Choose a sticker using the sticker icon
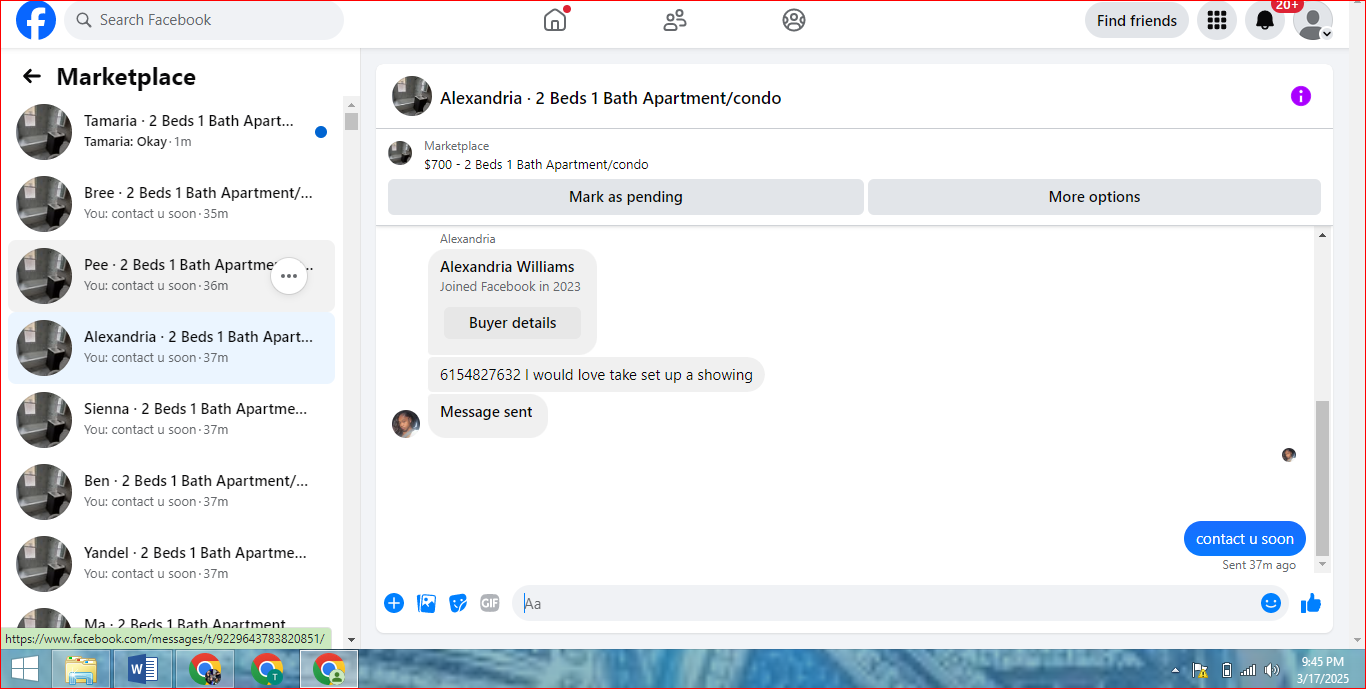The image size is (1366, 689). [458, 603]
